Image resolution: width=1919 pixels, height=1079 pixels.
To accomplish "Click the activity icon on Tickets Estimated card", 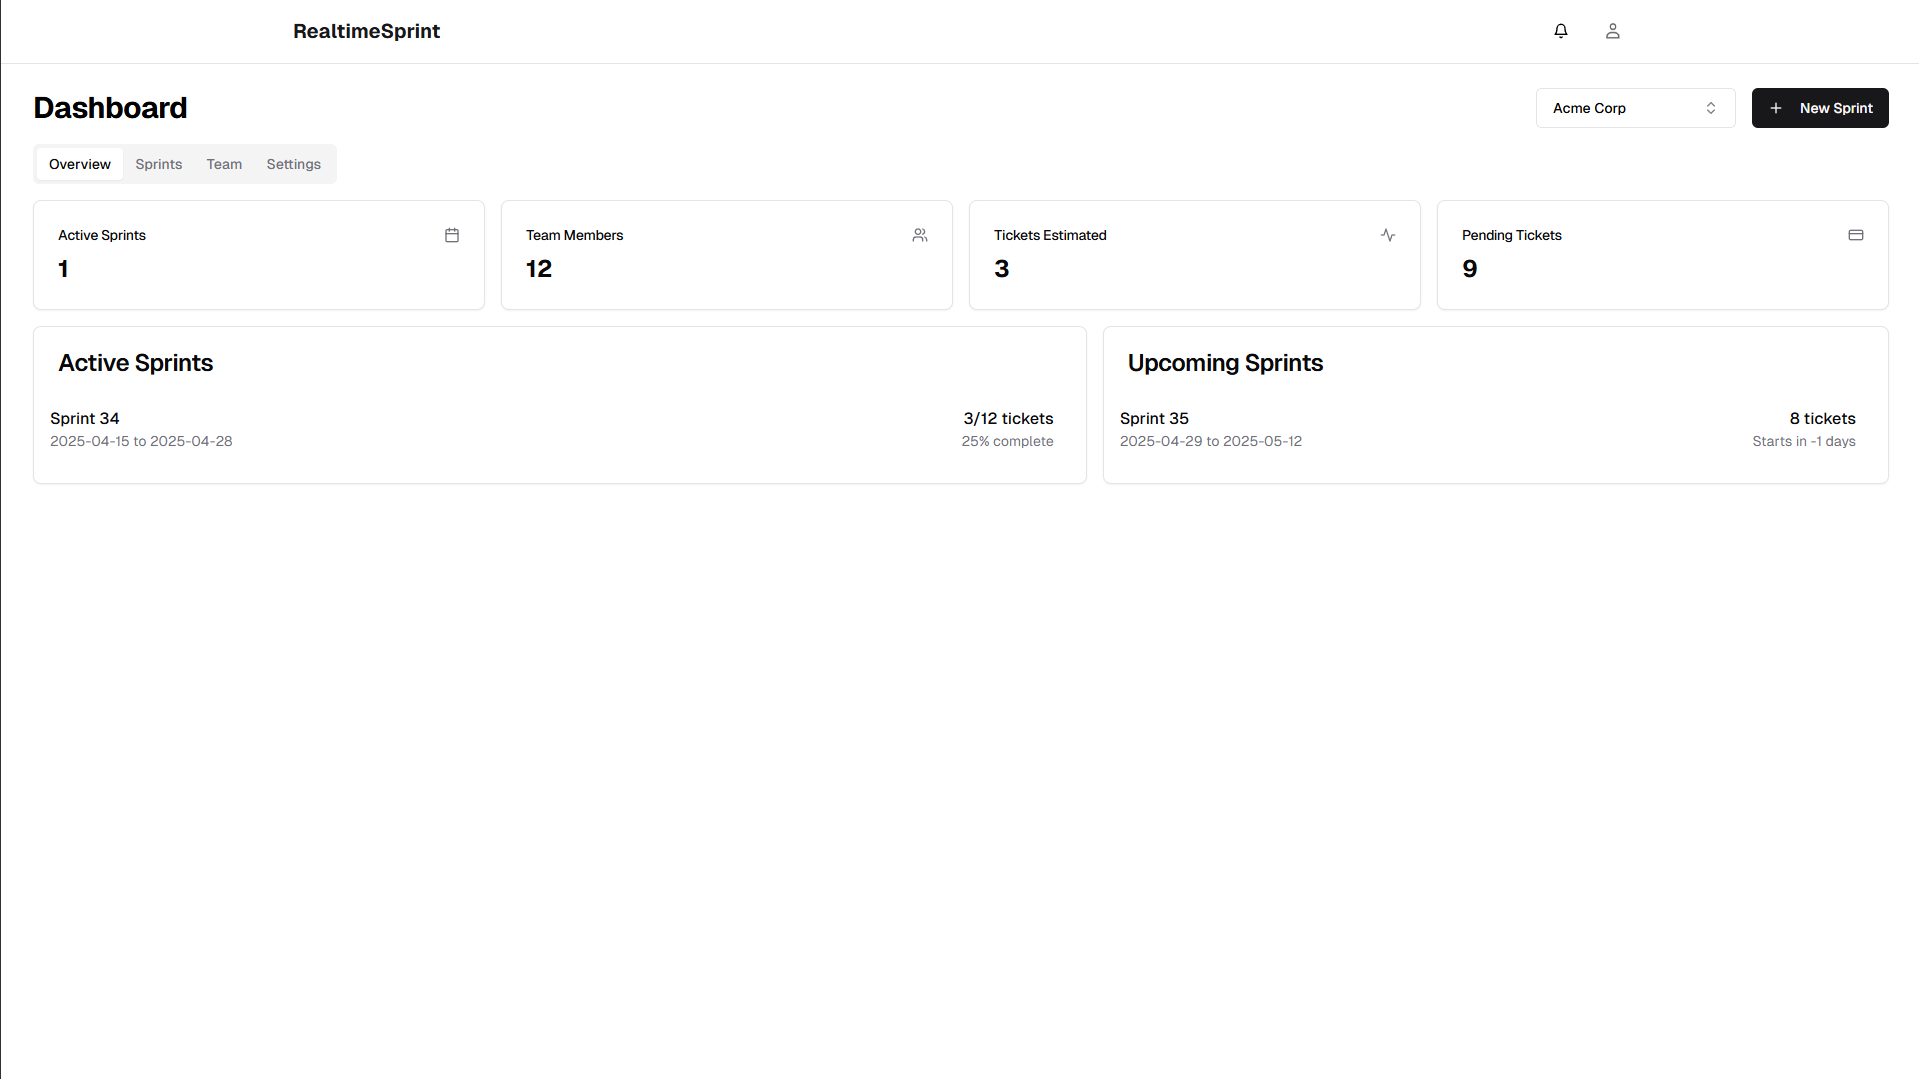I will tap(1388, 235).
